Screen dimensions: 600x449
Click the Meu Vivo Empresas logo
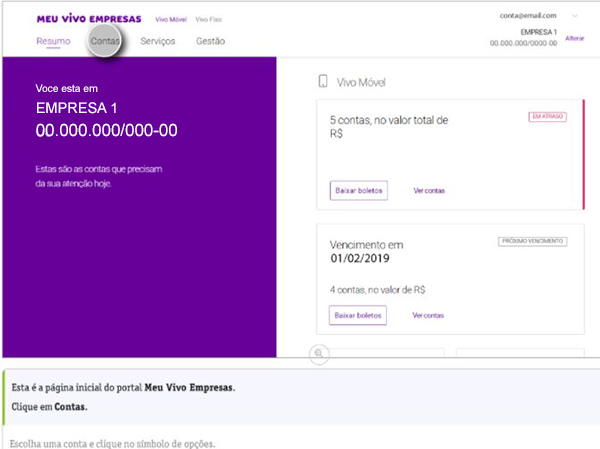tap(89, 18)
